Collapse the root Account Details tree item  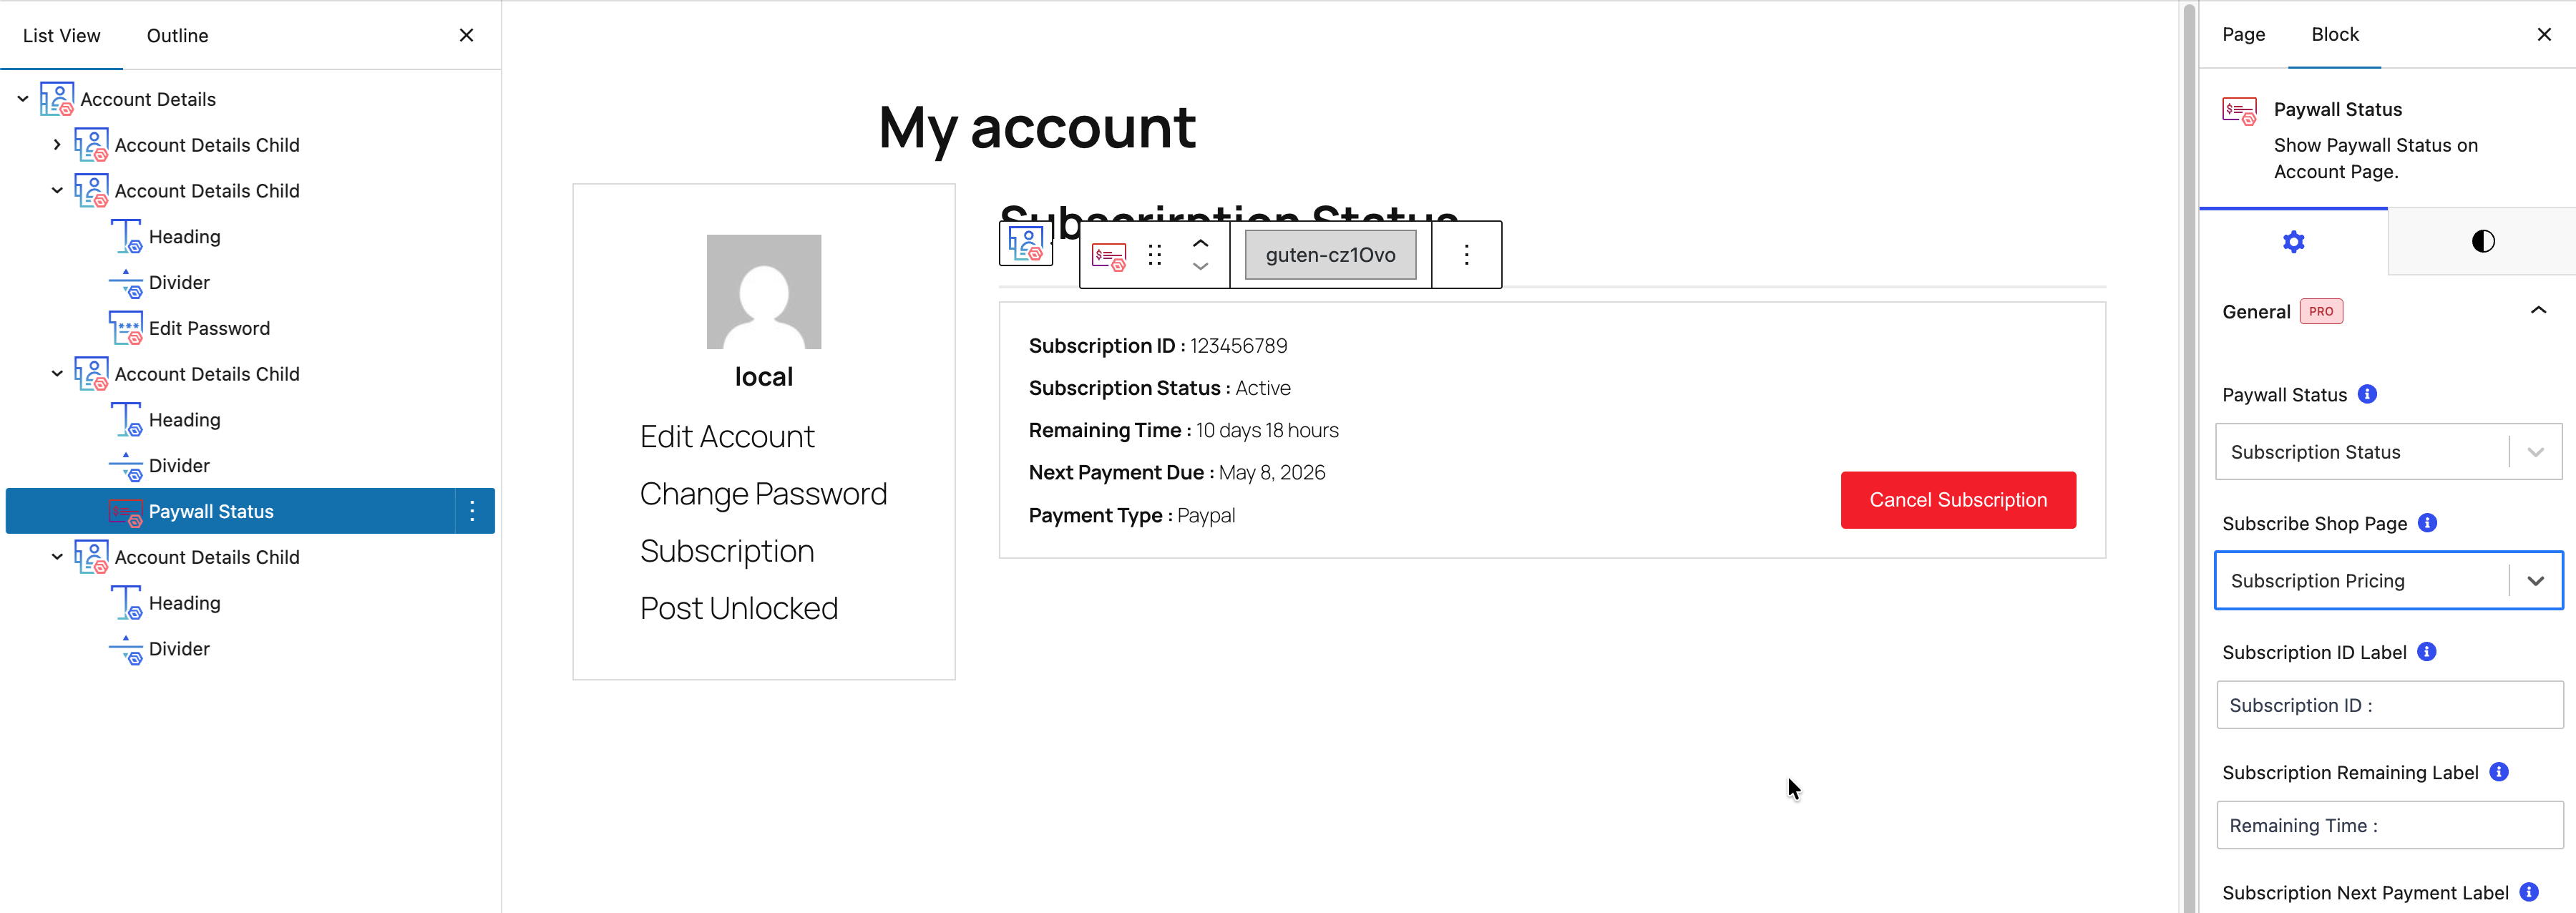point(23,99)
